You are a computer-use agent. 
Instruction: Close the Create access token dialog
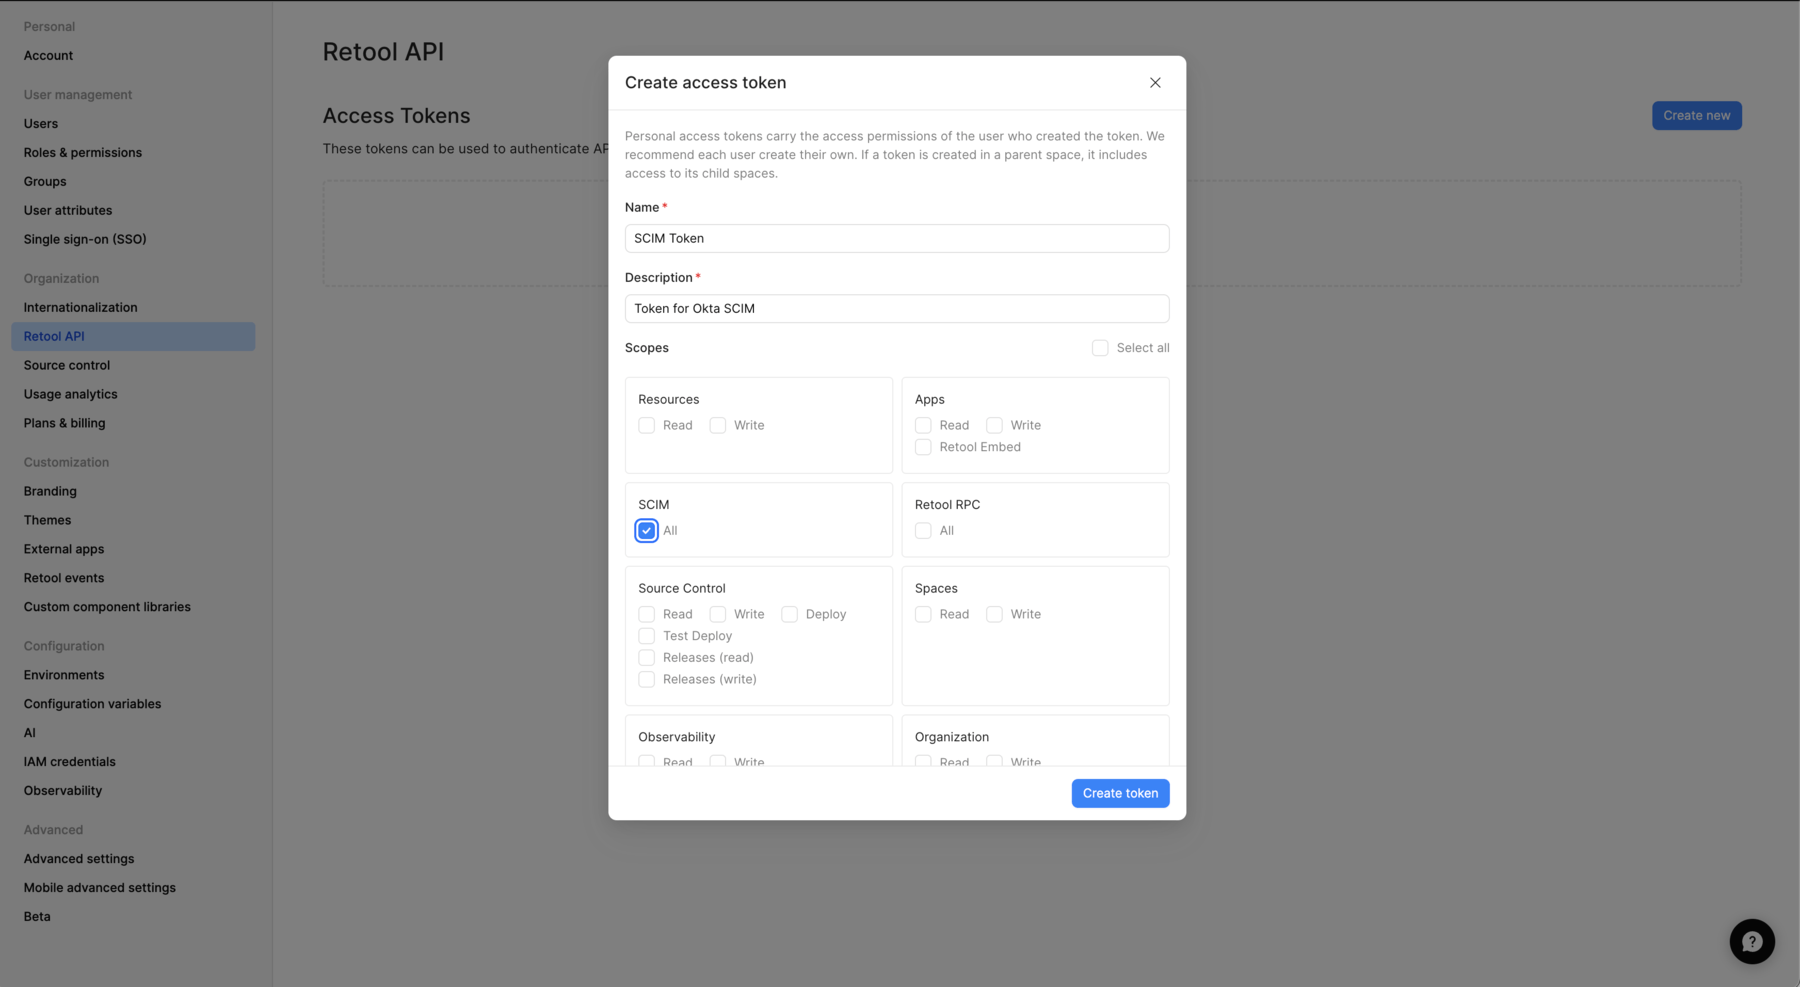(x=1154, y=82)
